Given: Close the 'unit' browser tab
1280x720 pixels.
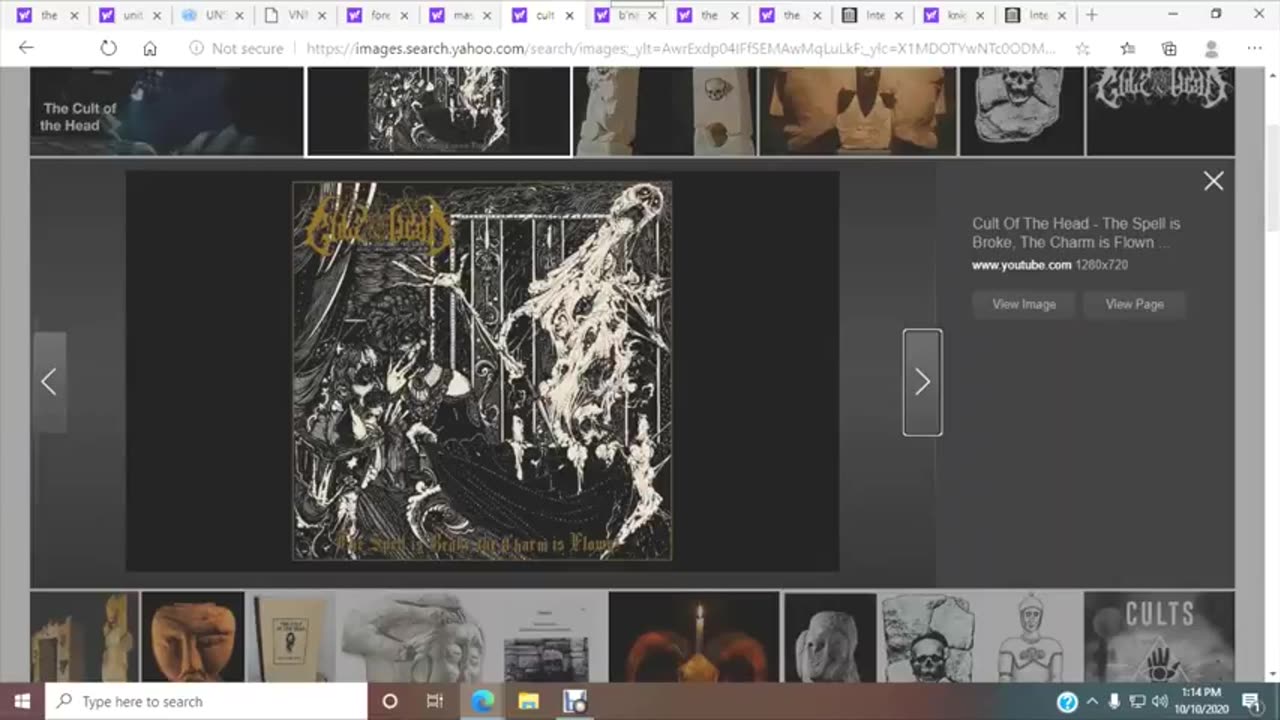Looking at the screenshot, I should point(156,15).
